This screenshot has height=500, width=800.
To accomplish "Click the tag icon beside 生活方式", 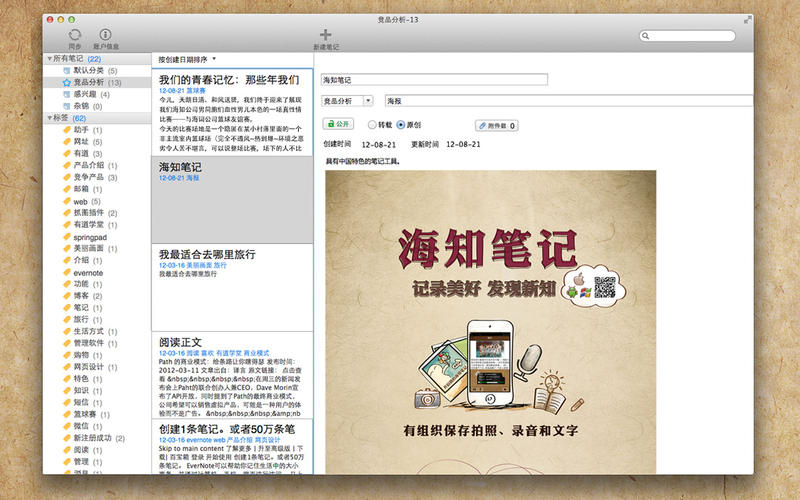I will click(66, 332).
